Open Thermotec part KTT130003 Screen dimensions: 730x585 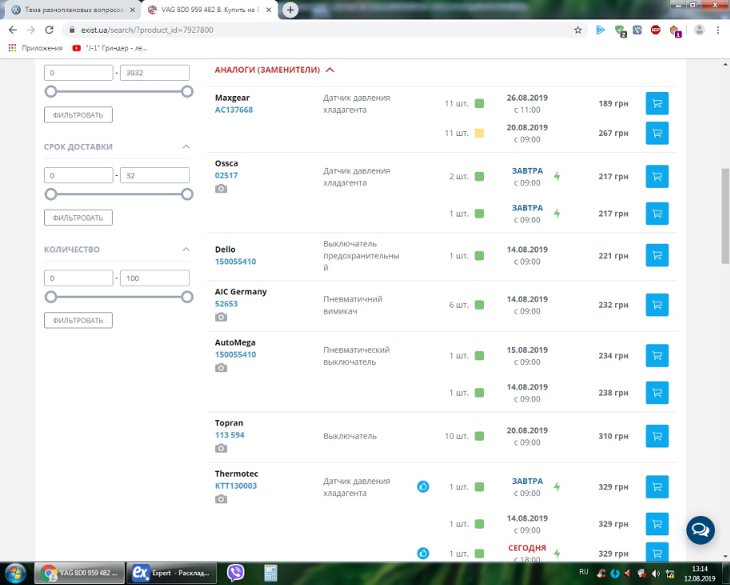click(236, 486)
